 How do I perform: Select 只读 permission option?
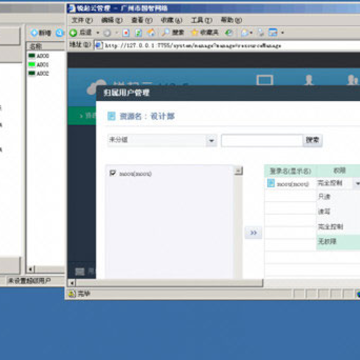point(338,197)
